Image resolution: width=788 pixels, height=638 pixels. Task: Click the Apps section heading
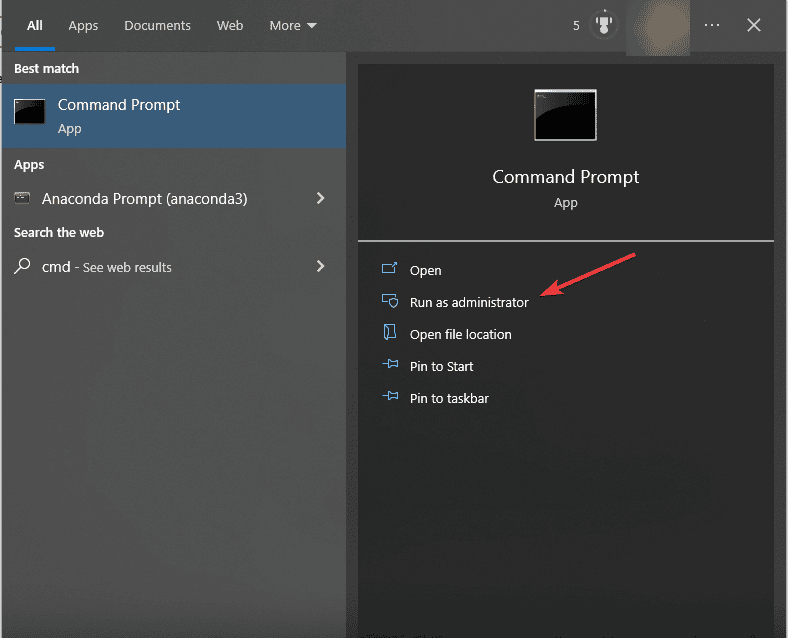pyautogui.click(x=29, y=165)
